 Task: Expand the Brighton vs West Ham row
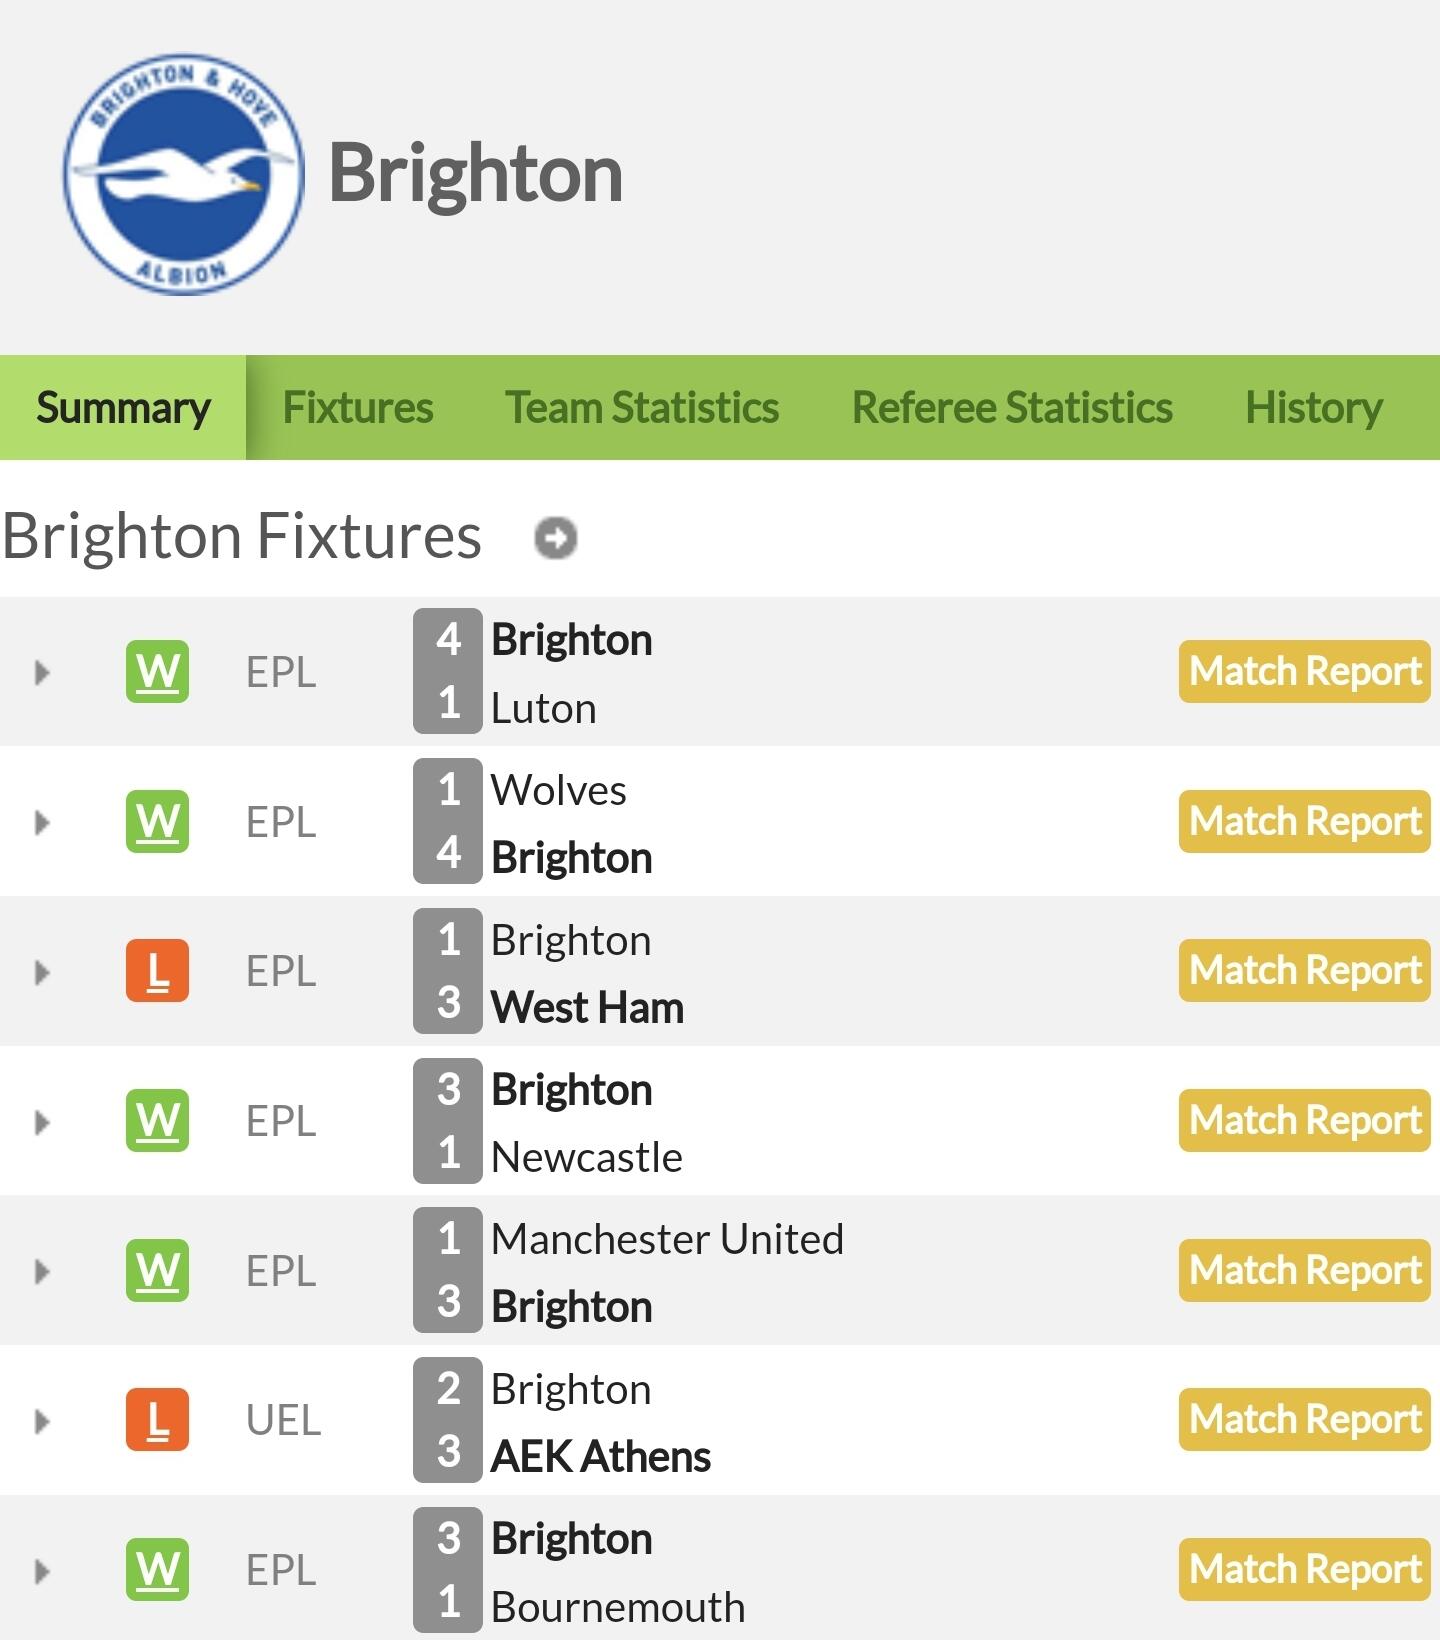click(42, 972)
